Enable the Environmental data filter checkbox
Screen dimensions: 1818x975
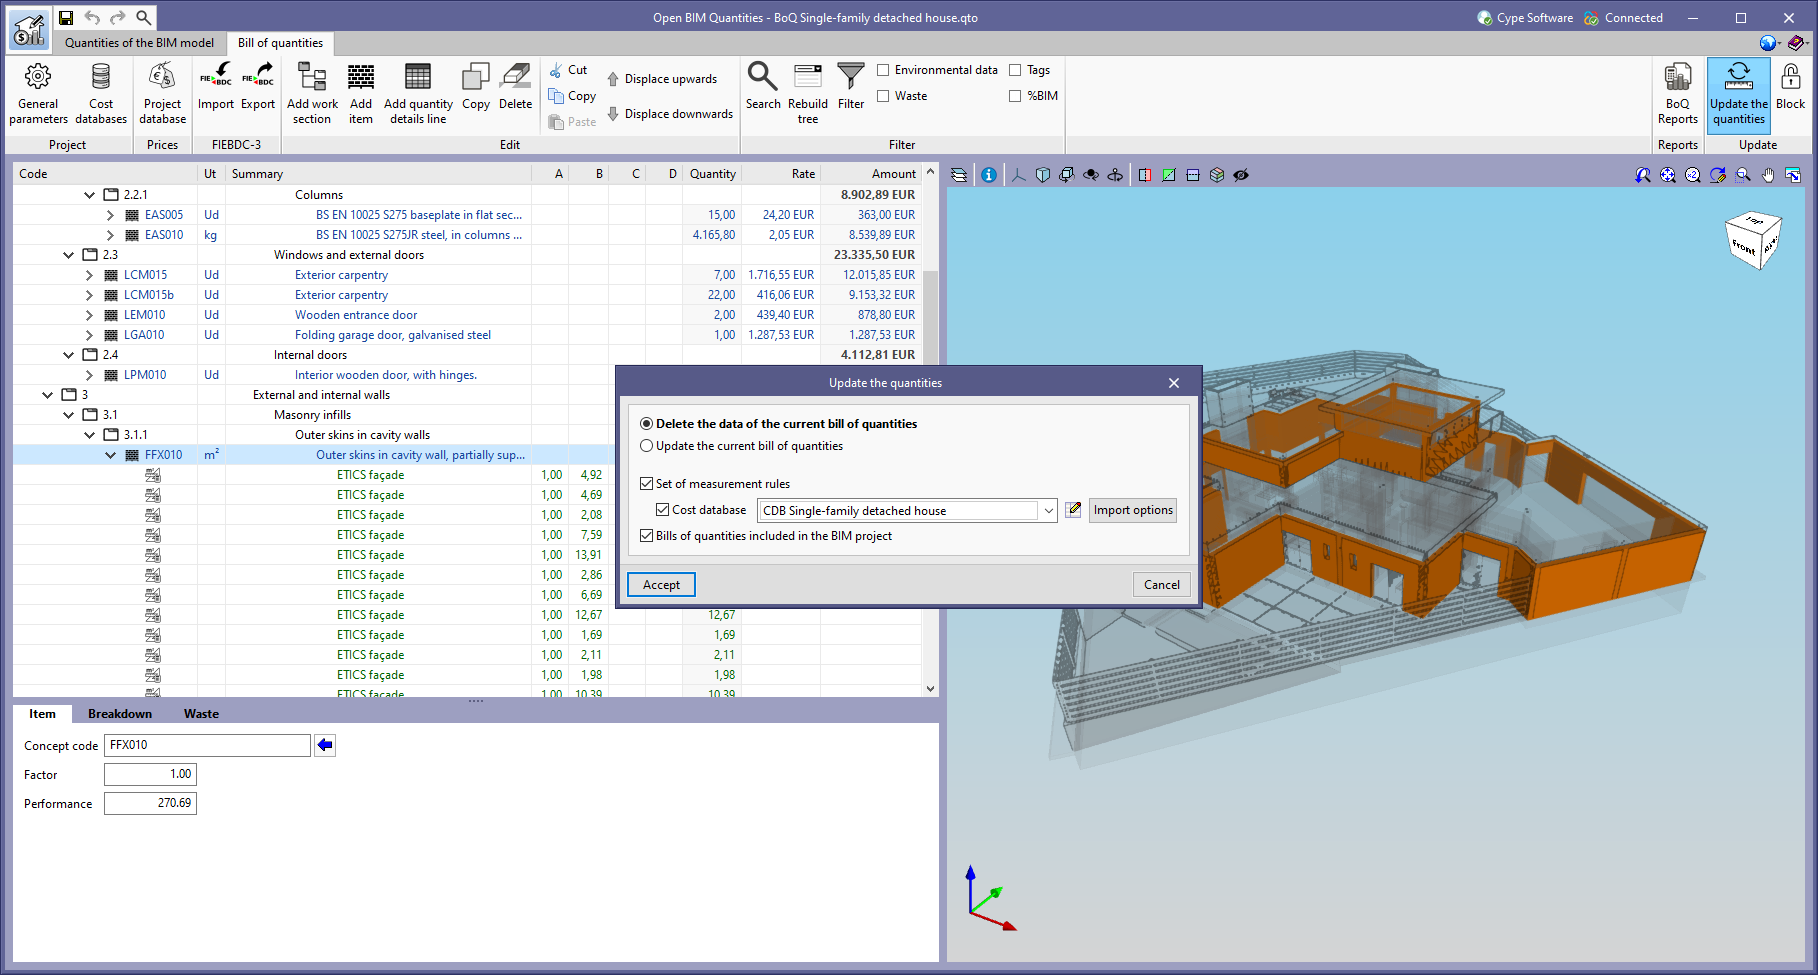(x=883, y=70)
